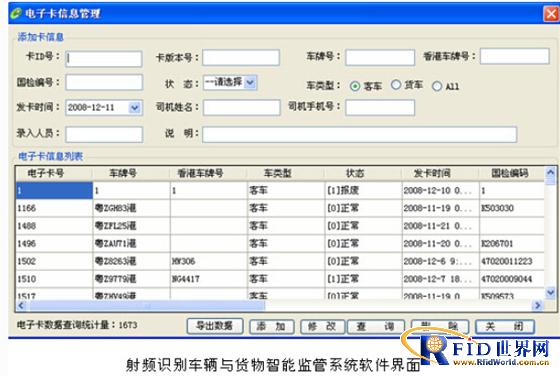
Task: Click the 导出数据 export button
Action: 215,326
